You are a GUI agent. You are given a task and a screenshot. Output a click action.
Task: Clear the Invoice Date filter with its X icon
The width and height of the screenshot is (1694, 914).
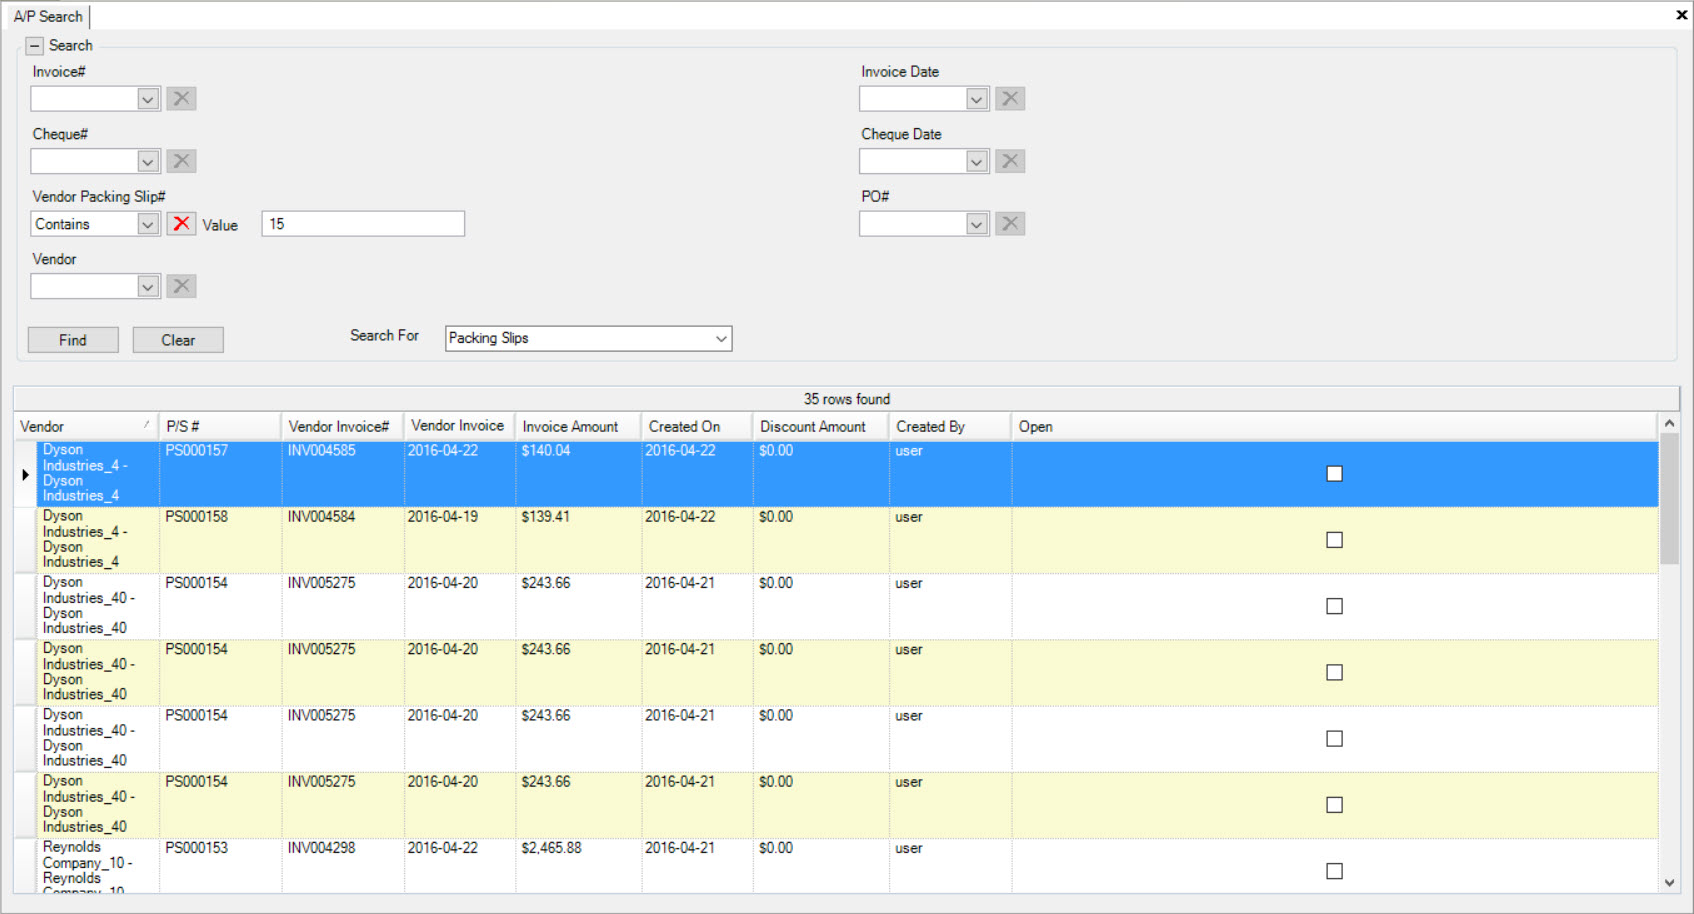click(1010, 99)
